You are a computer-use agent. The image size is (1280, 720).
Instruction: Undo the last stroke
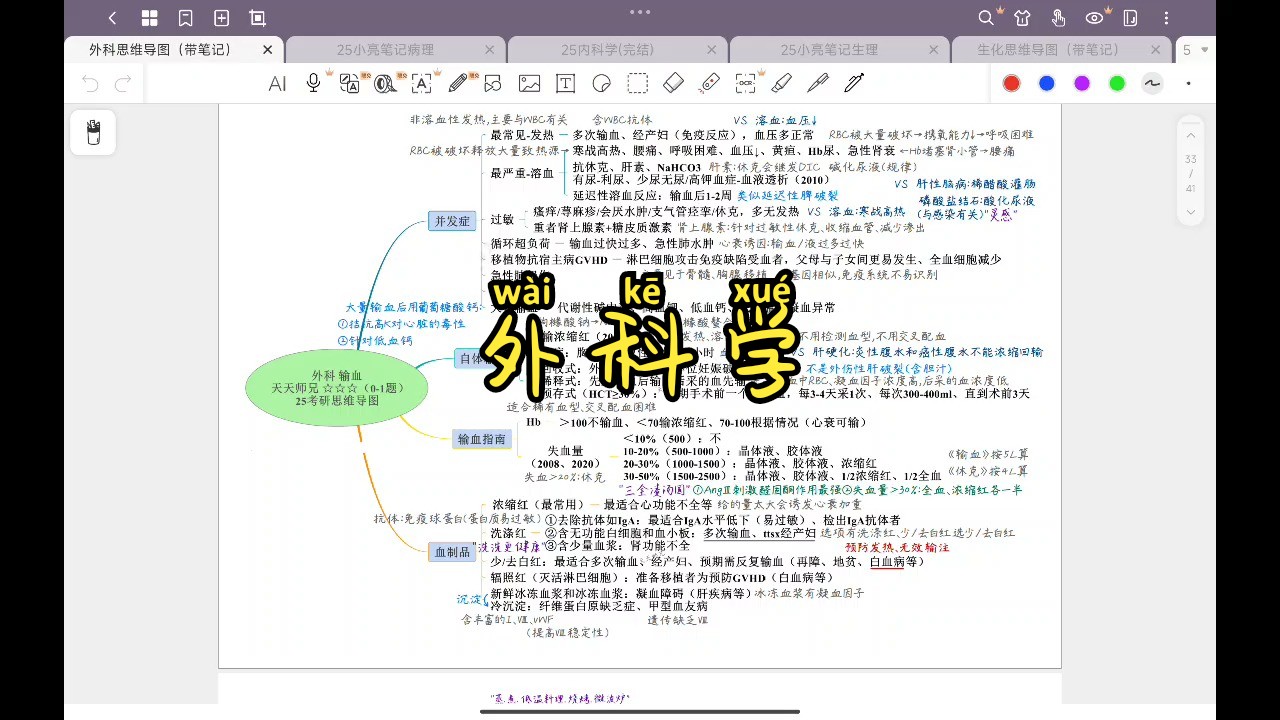point(91,84)
